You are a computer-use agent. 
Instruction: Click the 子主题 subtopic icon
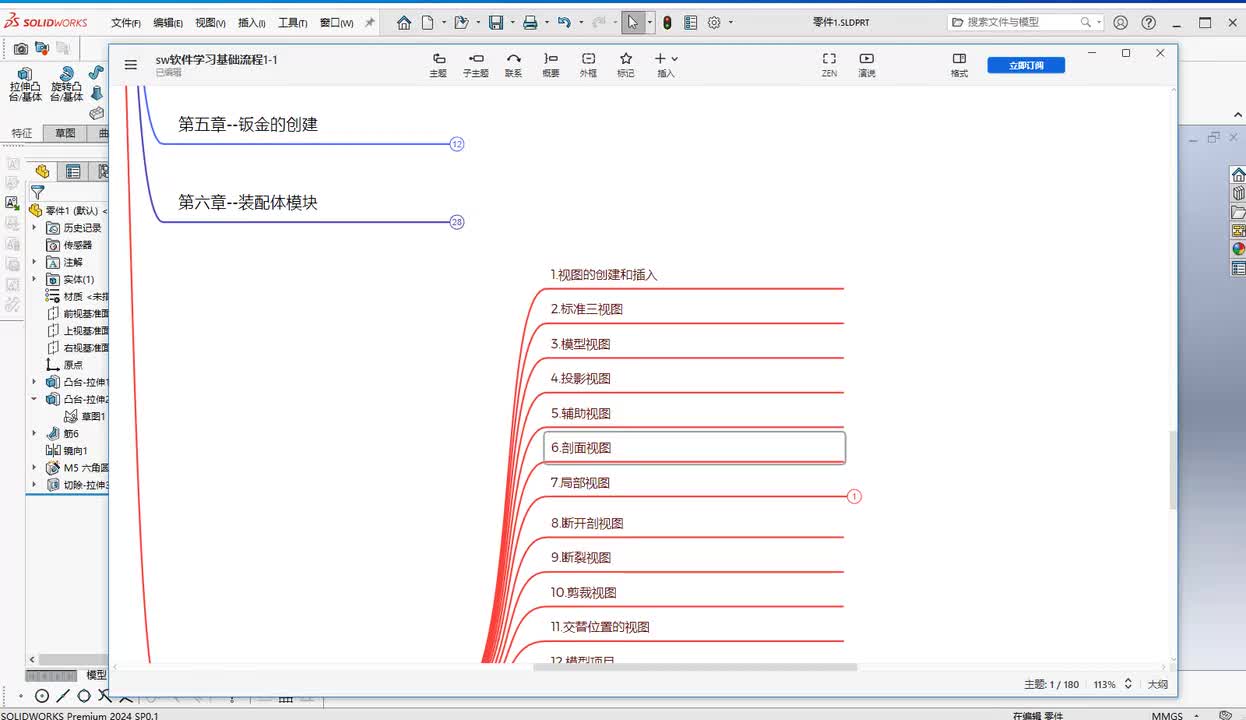(476, 65)
